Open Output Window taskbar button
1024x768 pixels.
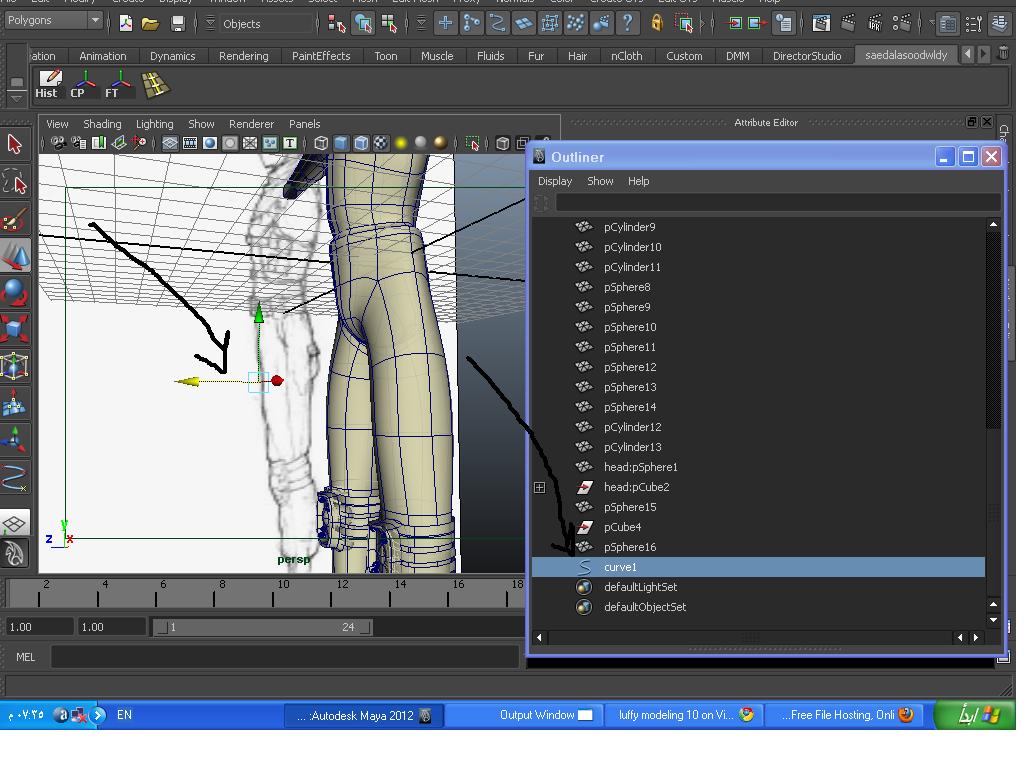[524, 716]
